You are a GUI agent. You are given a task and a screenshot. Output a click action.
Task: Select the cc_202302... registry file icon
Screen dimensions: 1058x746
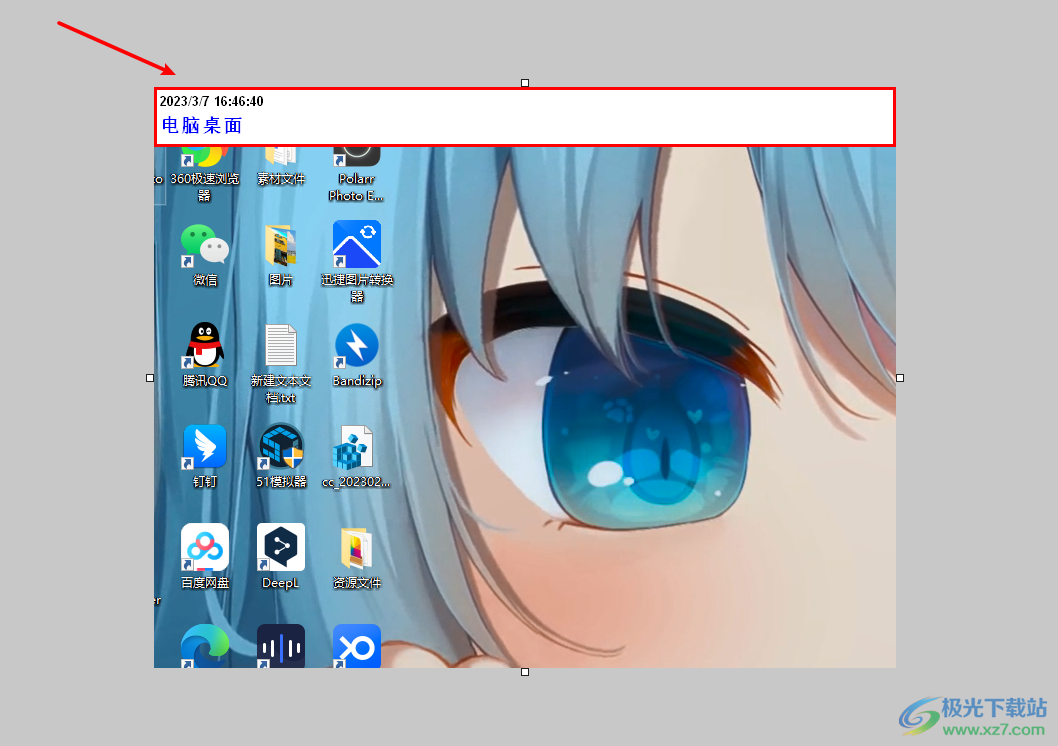click(353, 447)
